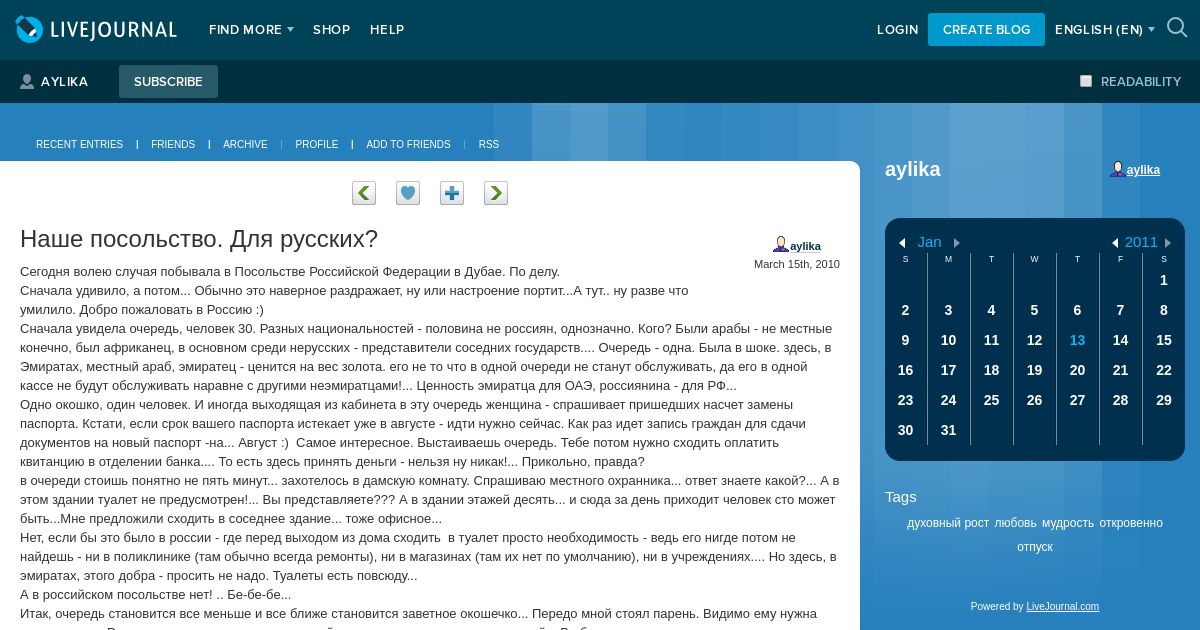Go to next year arrow after 2011
Viewport: 1200px width, 630px height.
click(1167, 243)
